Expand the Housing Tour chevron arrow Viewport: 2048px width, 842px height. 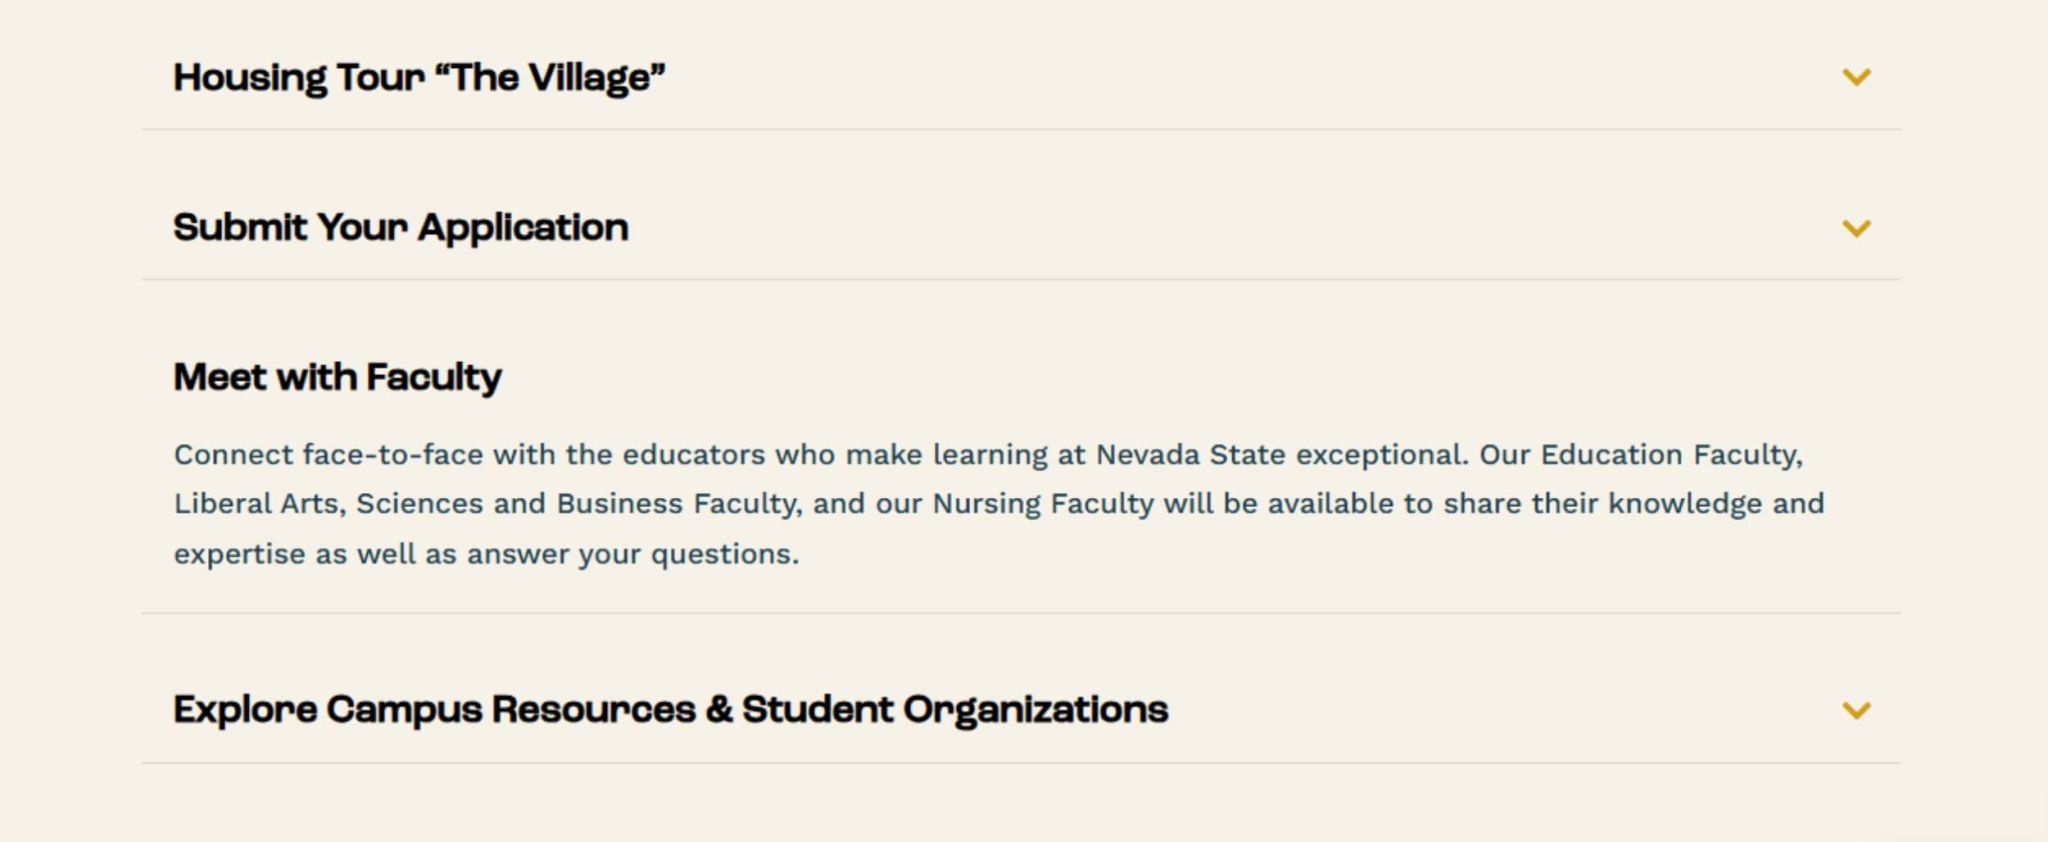pos(1856,77)
